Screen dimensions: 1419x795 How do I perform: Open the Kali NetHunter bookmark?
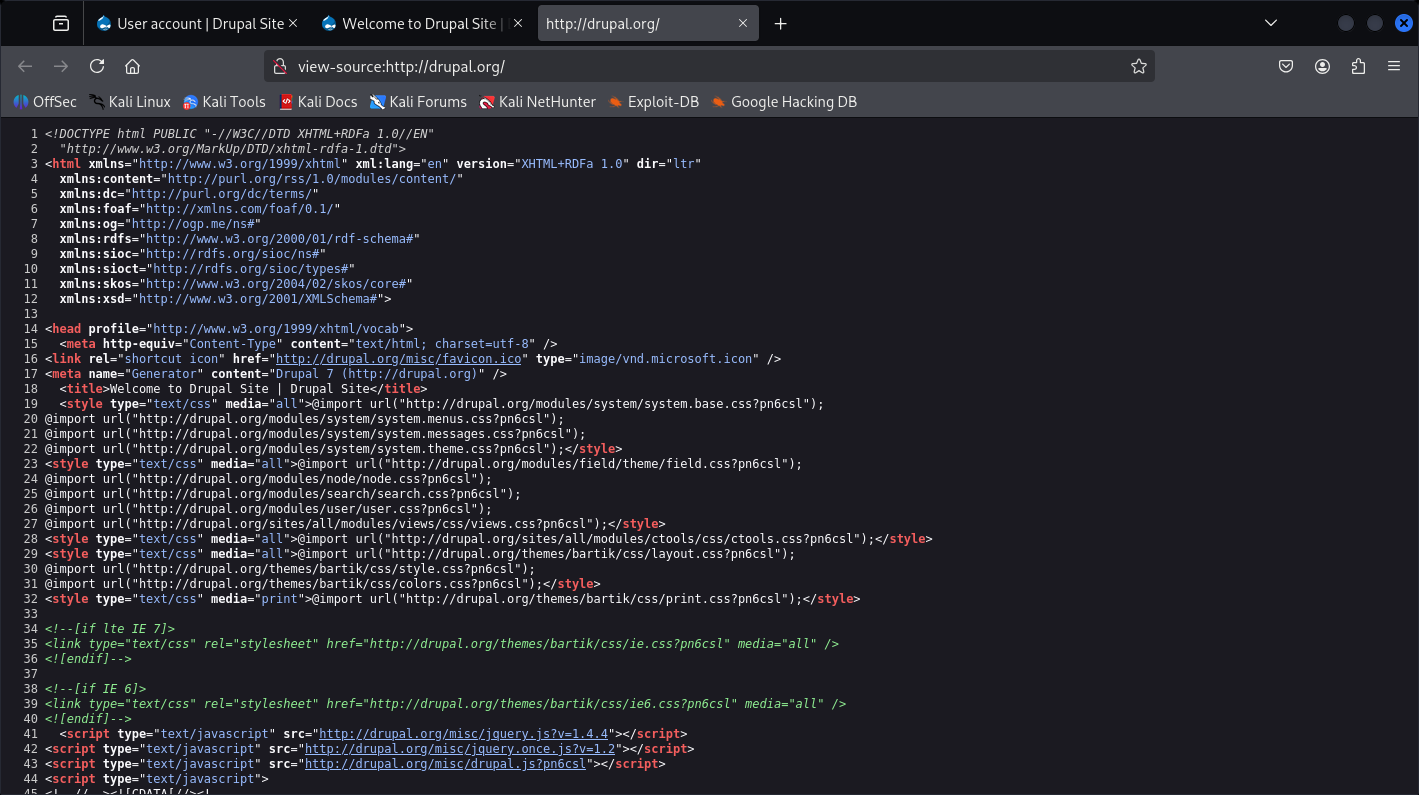click(x=537, y=101)
